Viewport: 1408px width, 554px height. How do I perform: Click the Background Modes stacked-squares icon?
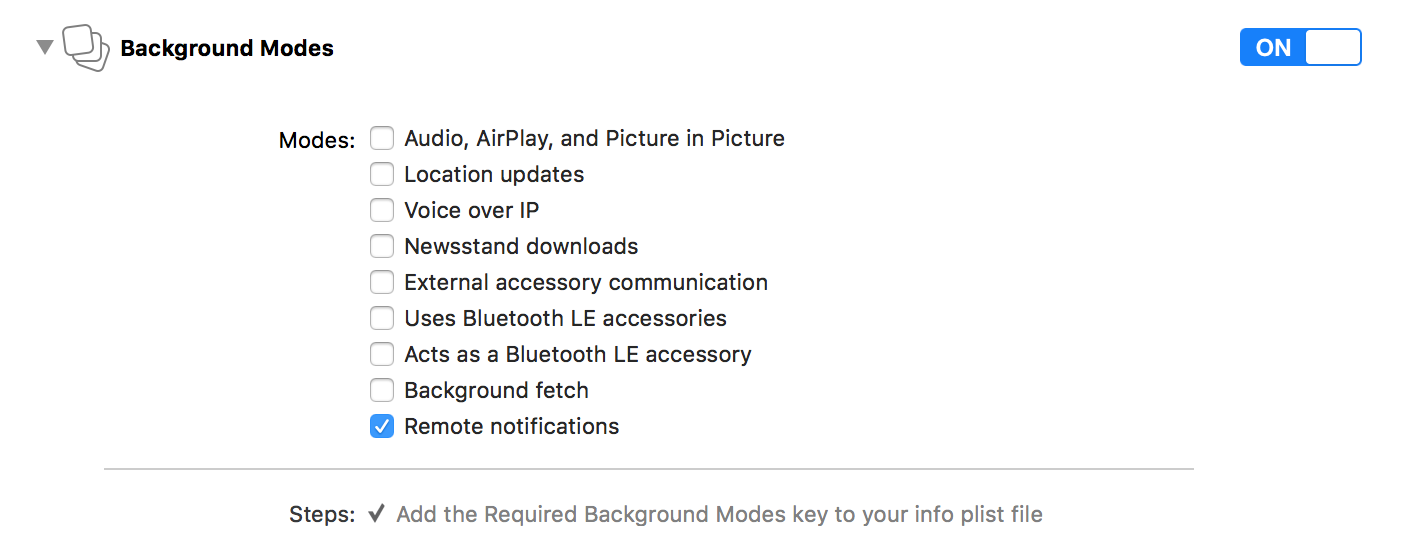click(86, 48)
